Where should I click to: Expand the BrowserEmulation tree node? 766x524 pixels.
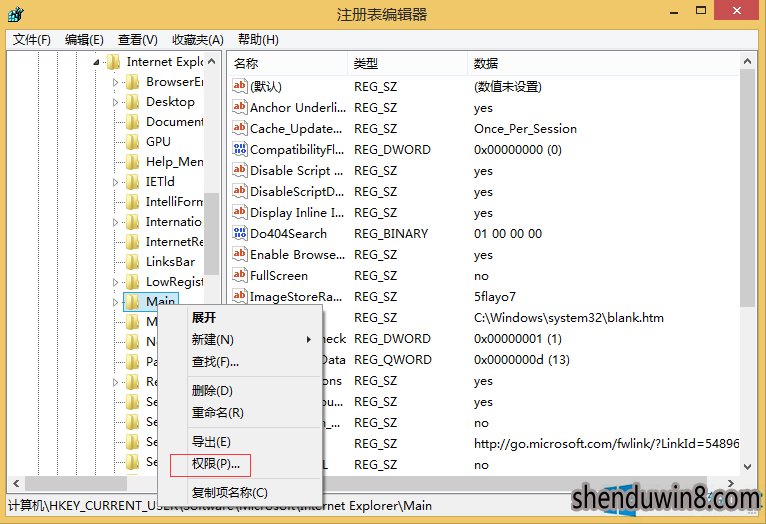click(115, 83)
